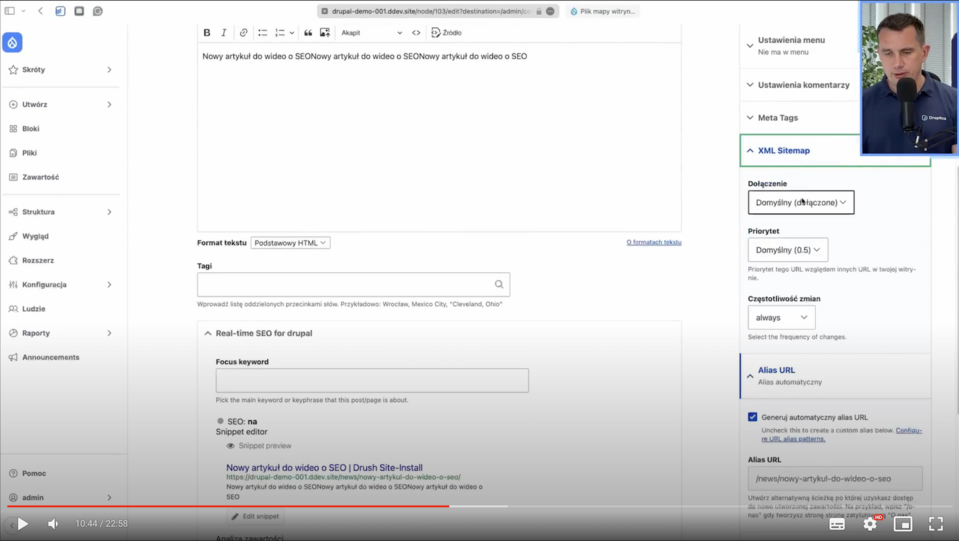Play the video
This screenshot has width=959, height=541.
pyautogui.click(x=23, y=524)
